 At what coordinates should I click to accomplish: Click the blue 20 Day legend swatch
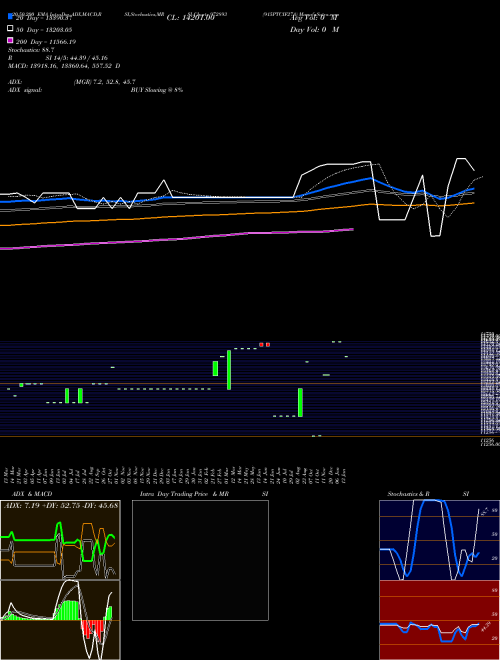tap(10, 17)
